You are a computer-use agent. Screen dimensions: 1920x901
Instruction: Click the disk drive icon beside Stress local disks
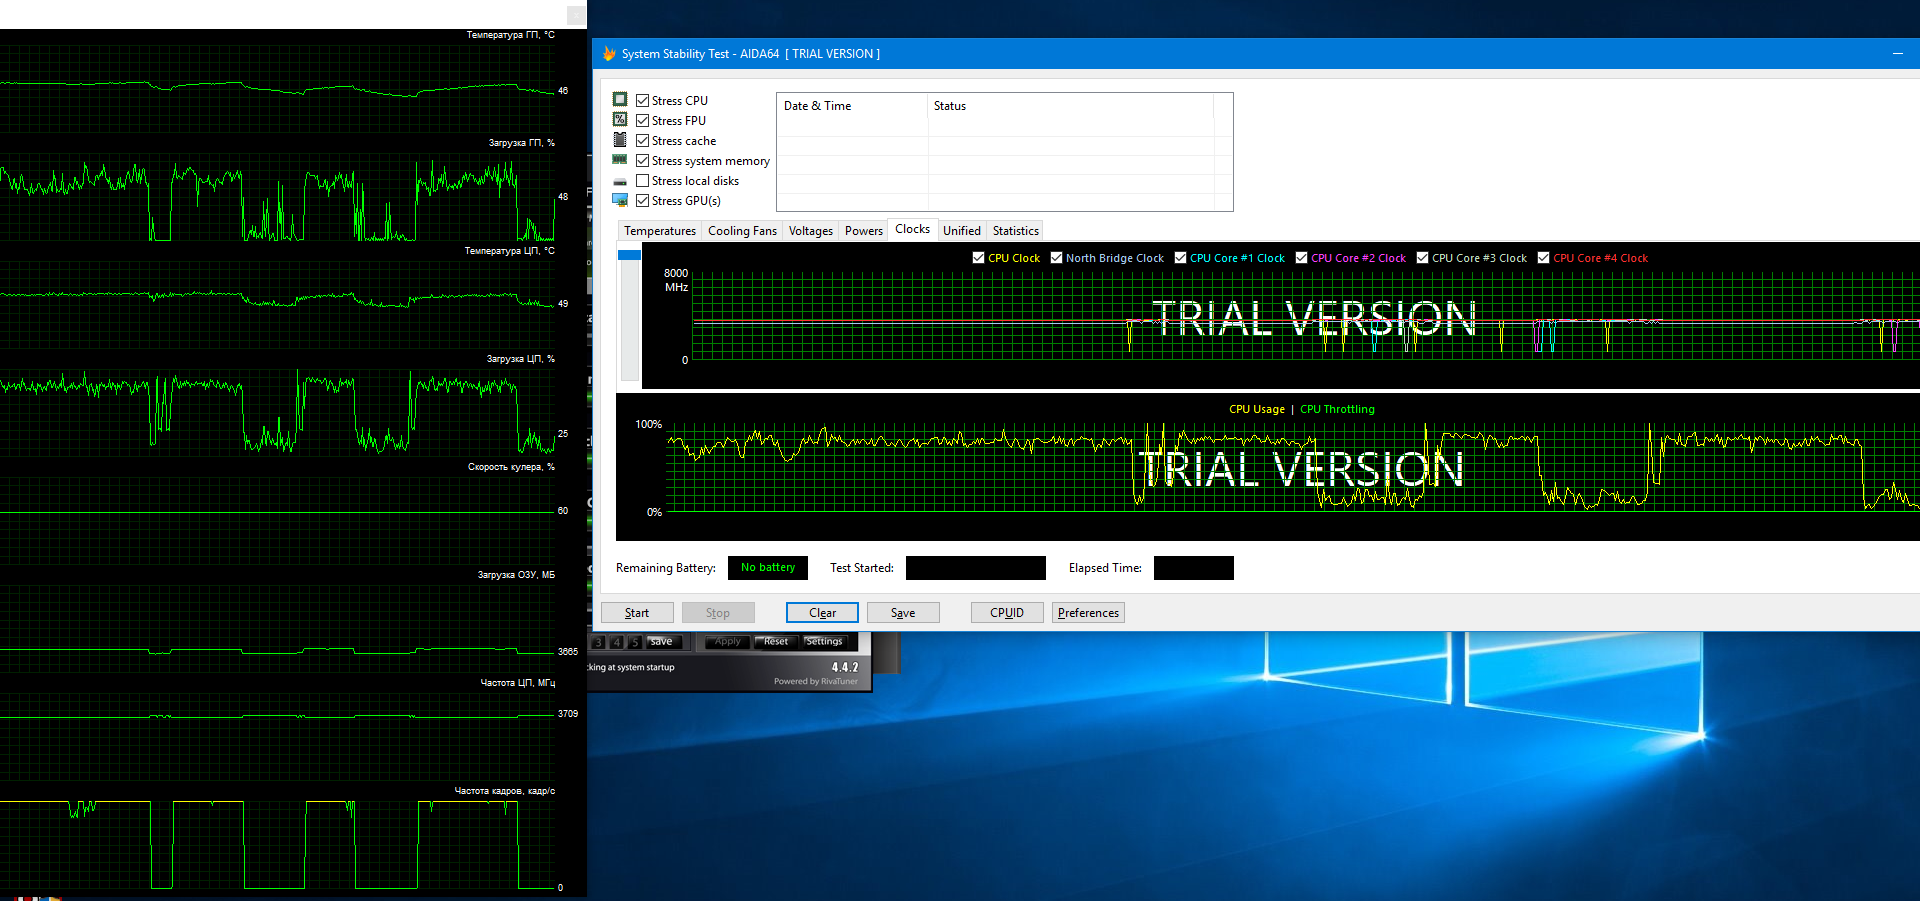620,181
